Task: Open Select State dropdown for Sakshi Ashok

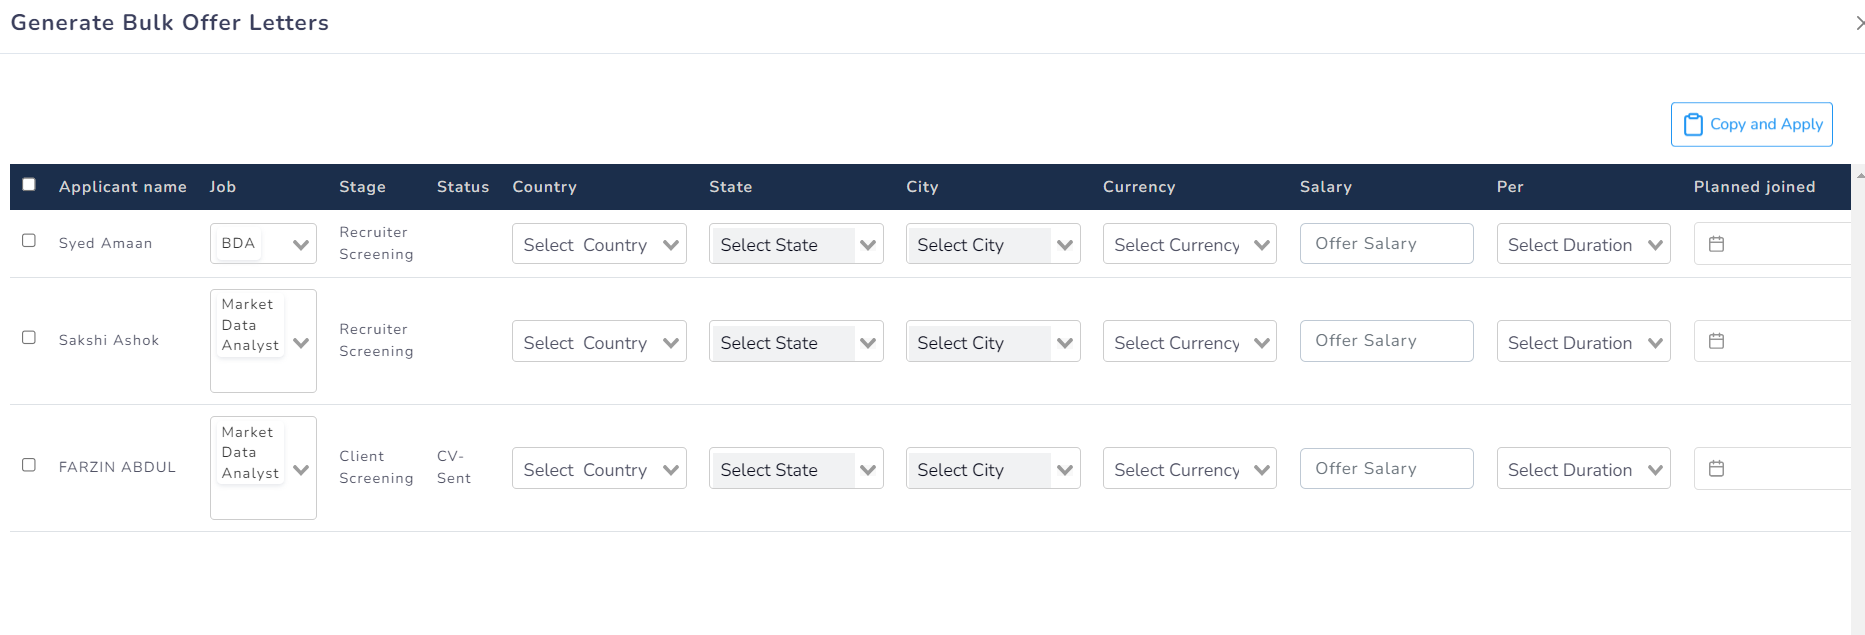Action: (795, 342)
